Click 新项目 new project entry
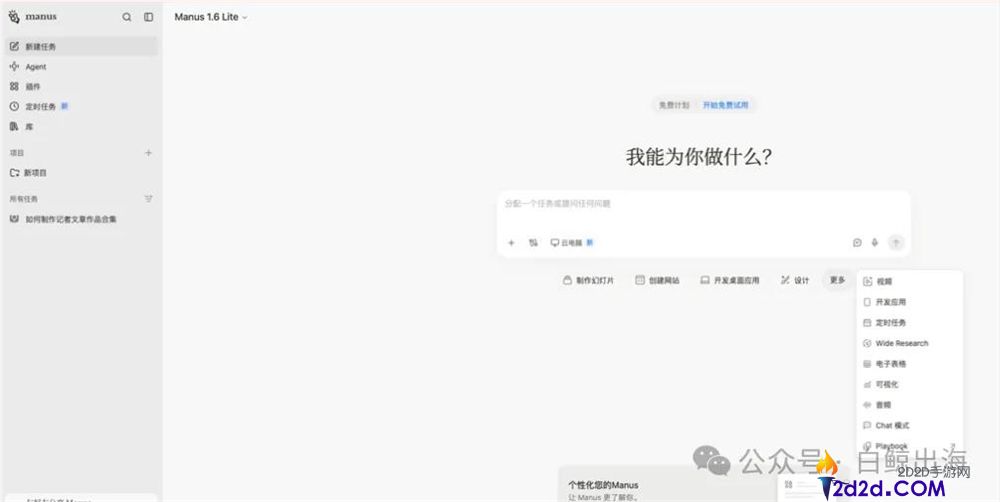Screen dimensions: 1000x502 click(x=80, y=173)
